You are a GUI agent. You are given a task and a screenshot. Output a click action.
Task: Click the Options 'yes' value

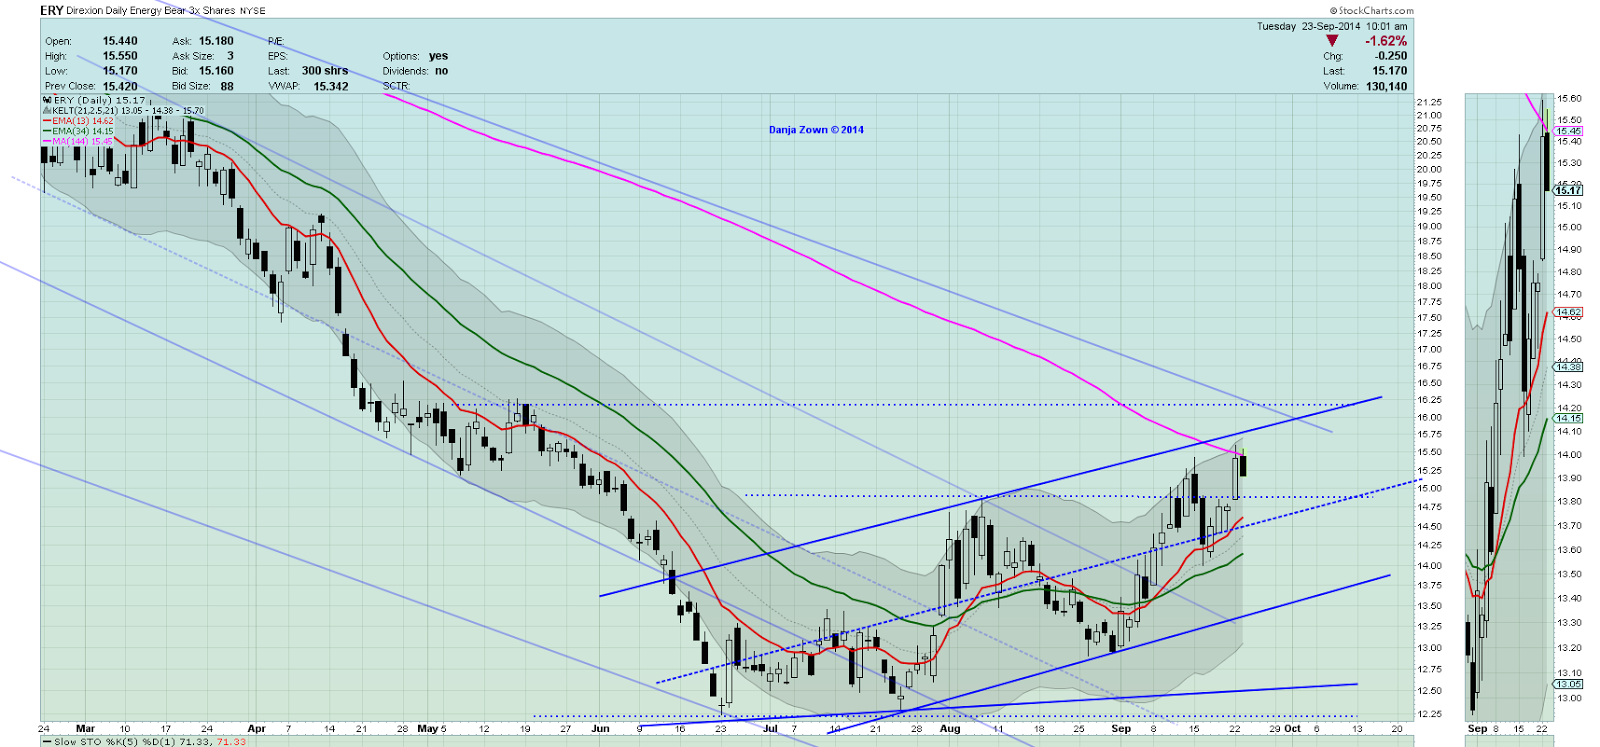(438, 56)
